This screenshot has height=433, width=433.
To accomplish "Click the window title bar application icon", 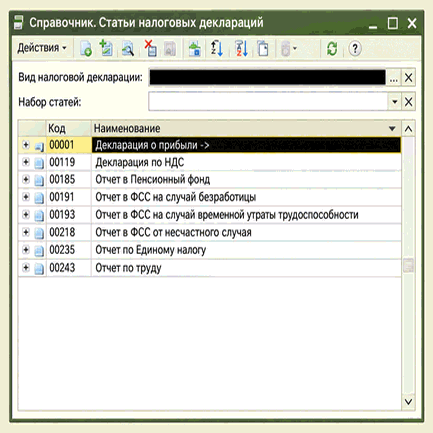I will coord(19,23).
